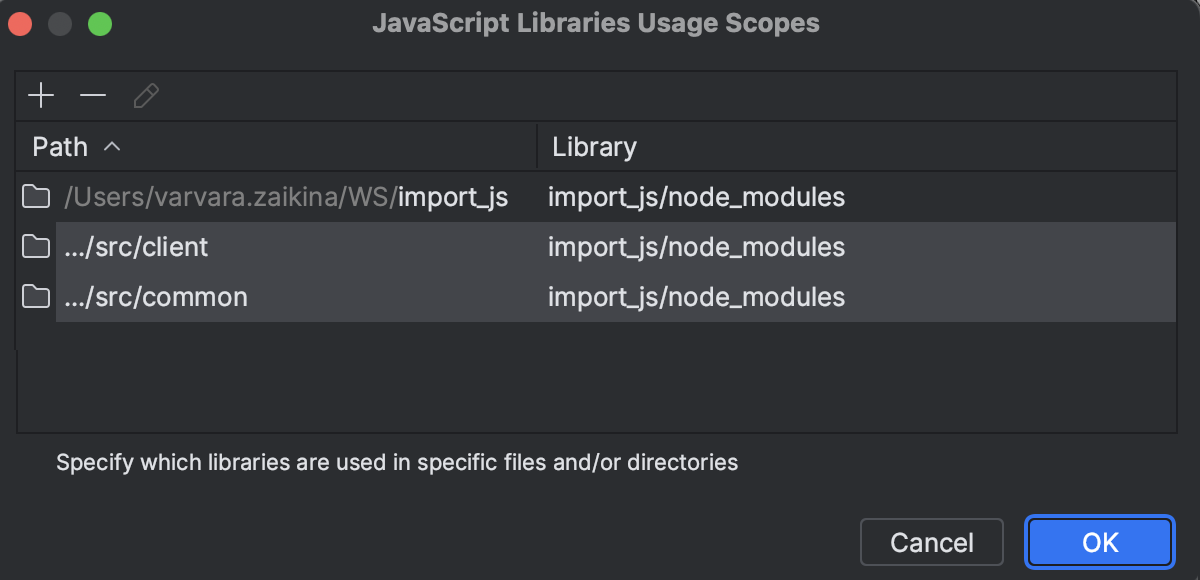Viewport: 1200px width, 580px height.
Task: Click the green zoom window button
Action: [99, 23]
